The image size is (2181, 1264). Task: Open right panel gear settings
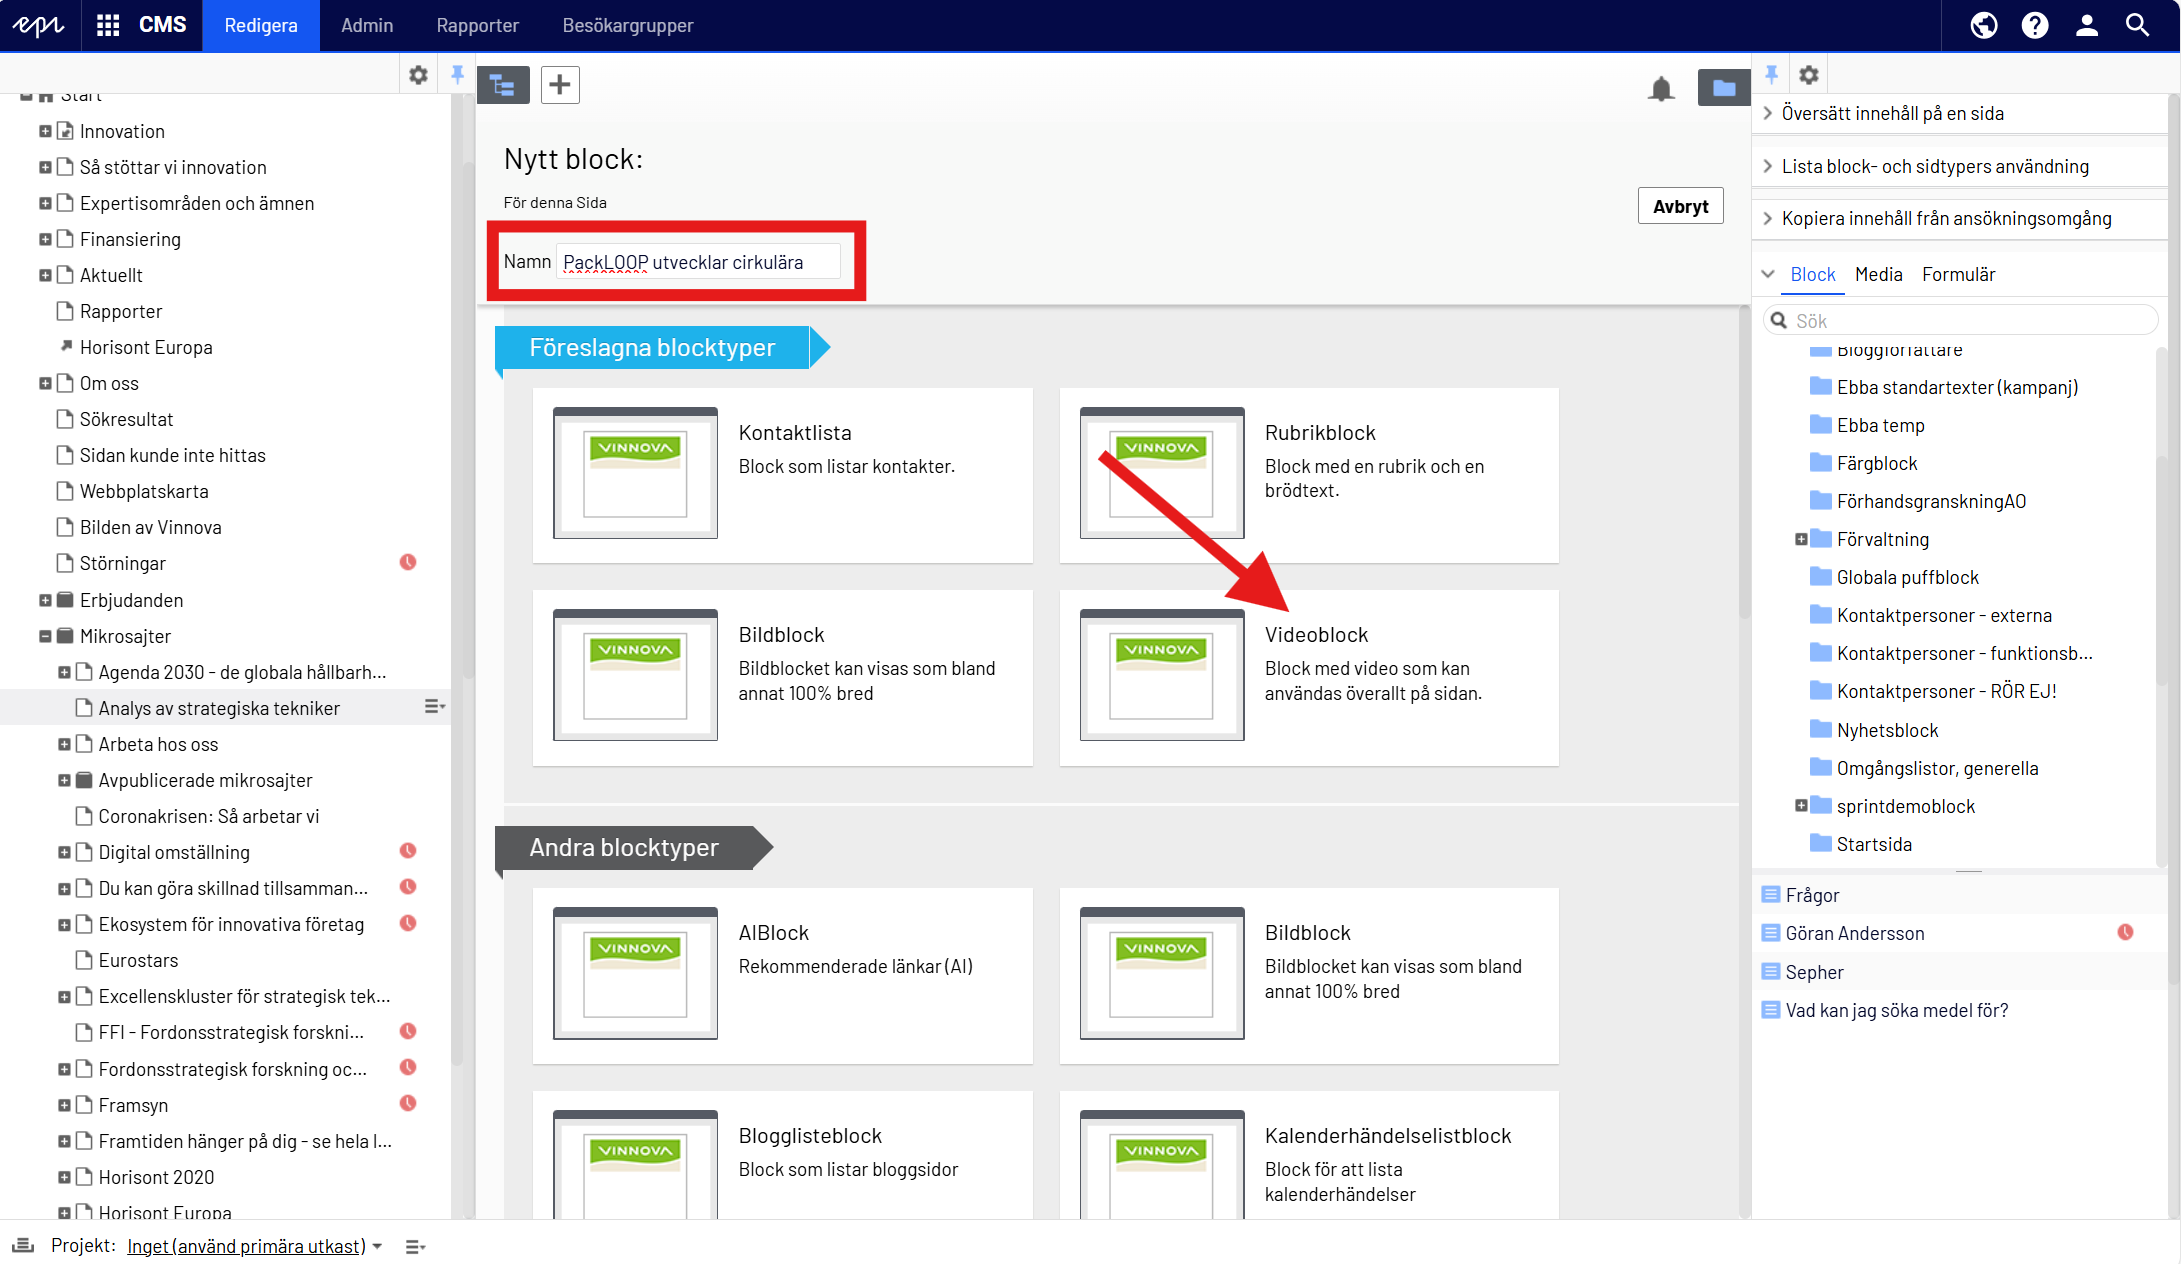1809,74
